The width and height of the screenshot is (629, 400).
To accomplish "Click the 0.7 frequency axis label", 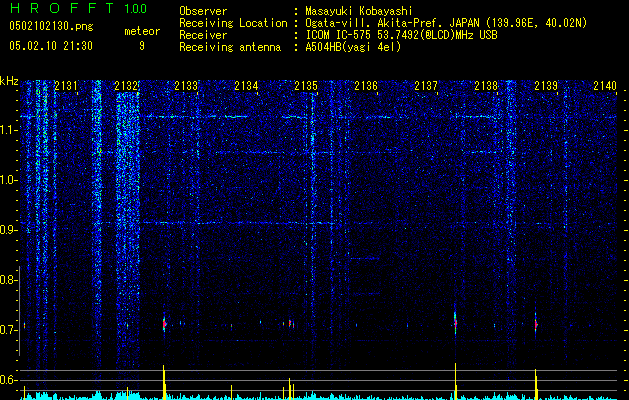I will click(x=8, y=330).
